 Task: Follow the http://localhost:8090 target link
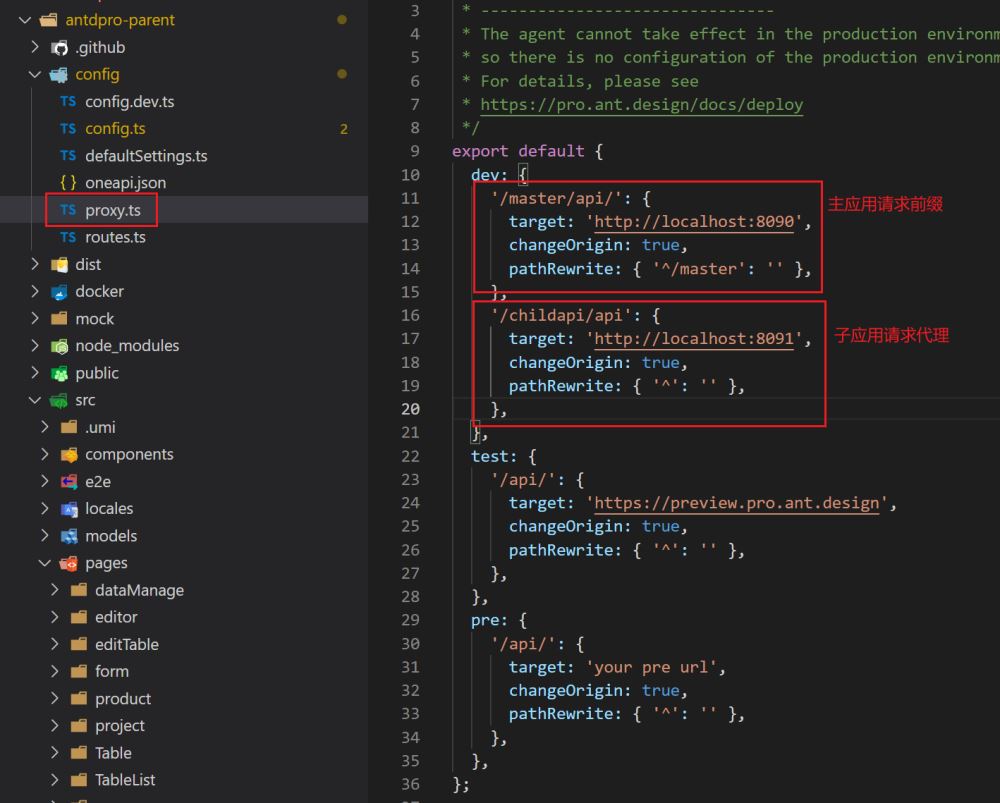[x=694, y=222]
